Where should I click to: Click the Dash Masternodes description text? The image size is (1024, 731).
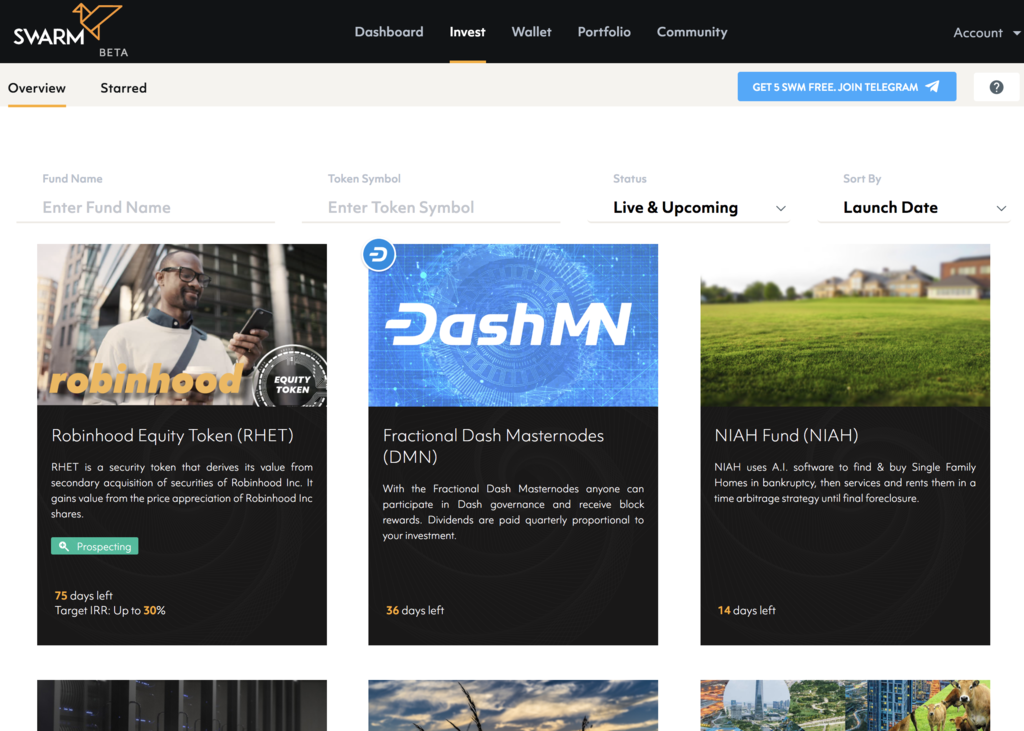coord(513,512)
